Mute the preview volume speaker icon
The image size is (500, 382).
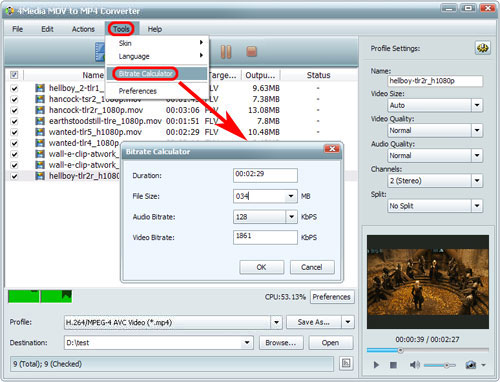[414, 365]
